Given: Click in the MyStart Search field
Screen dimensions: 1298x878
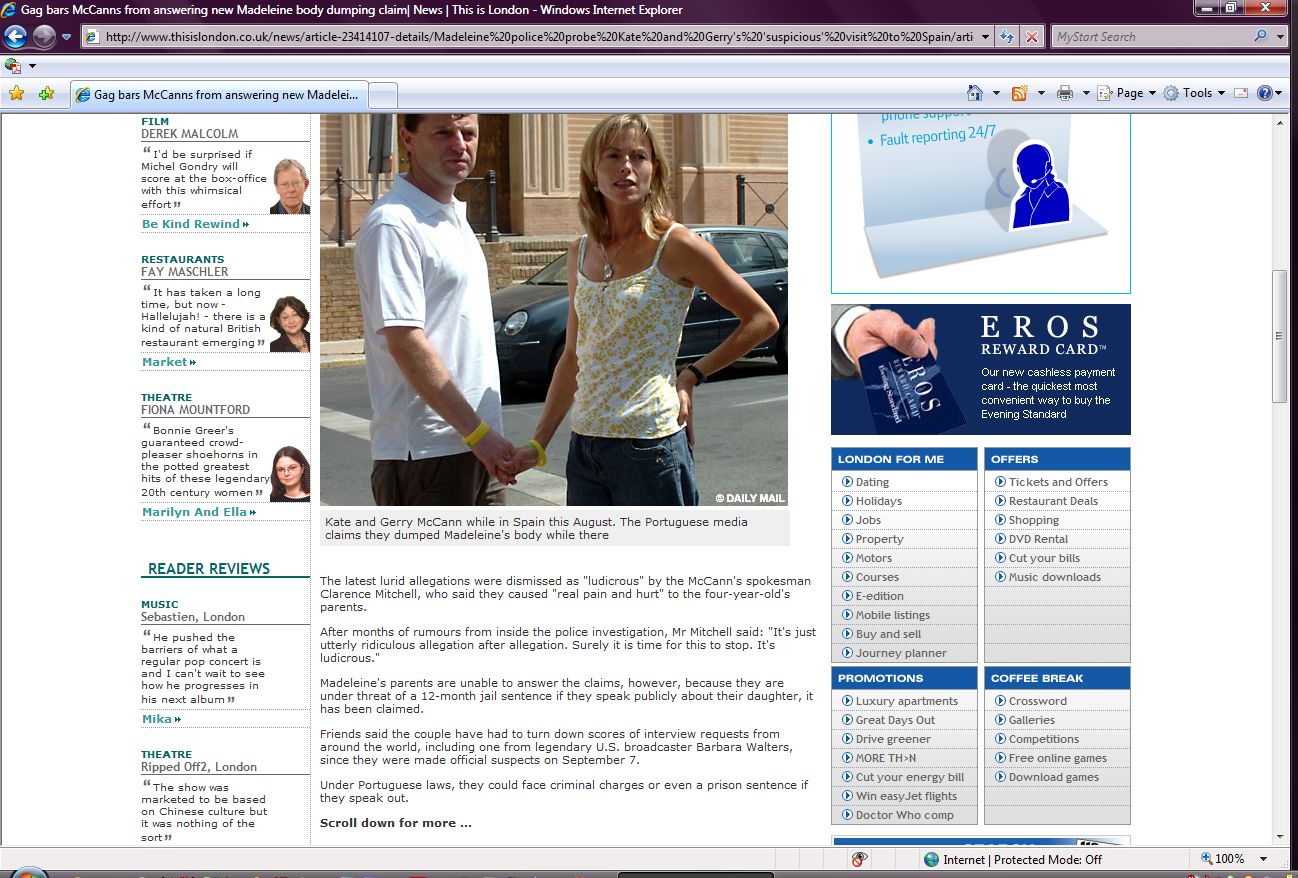Looking at the screenshot, I should coord(1150,37).
